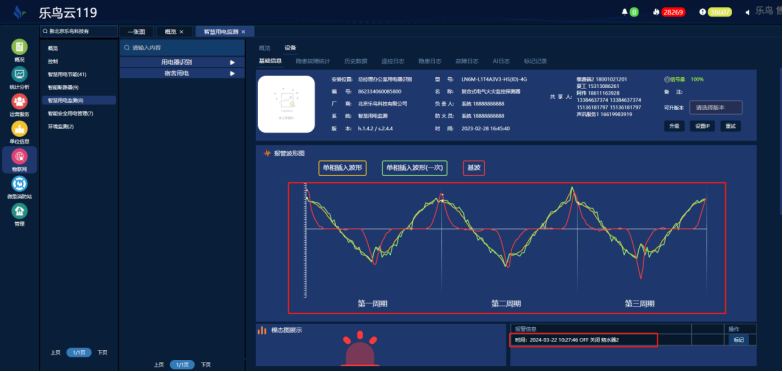Open the 统计分析 statistics sidebar icon
Screen dimensions: 783x372
point(19,74)
